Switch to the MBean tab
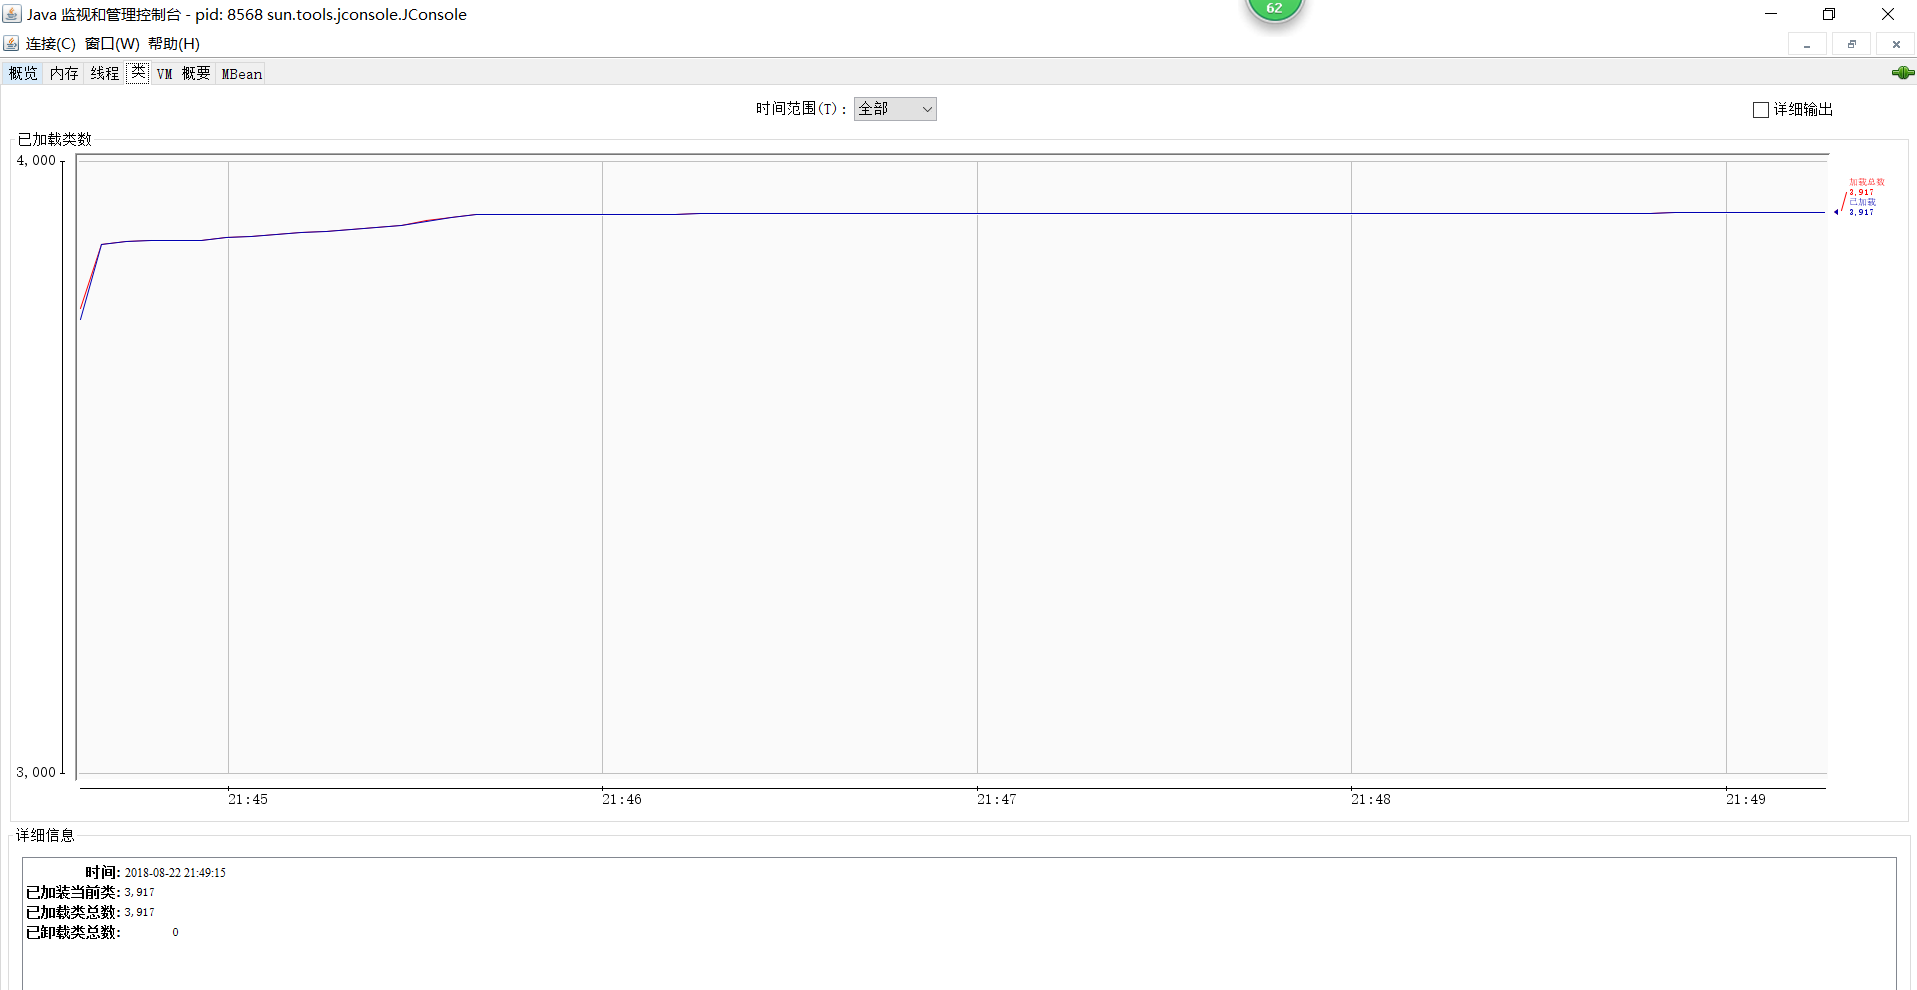Viewport: 1917px width, 990px height. 242,74
